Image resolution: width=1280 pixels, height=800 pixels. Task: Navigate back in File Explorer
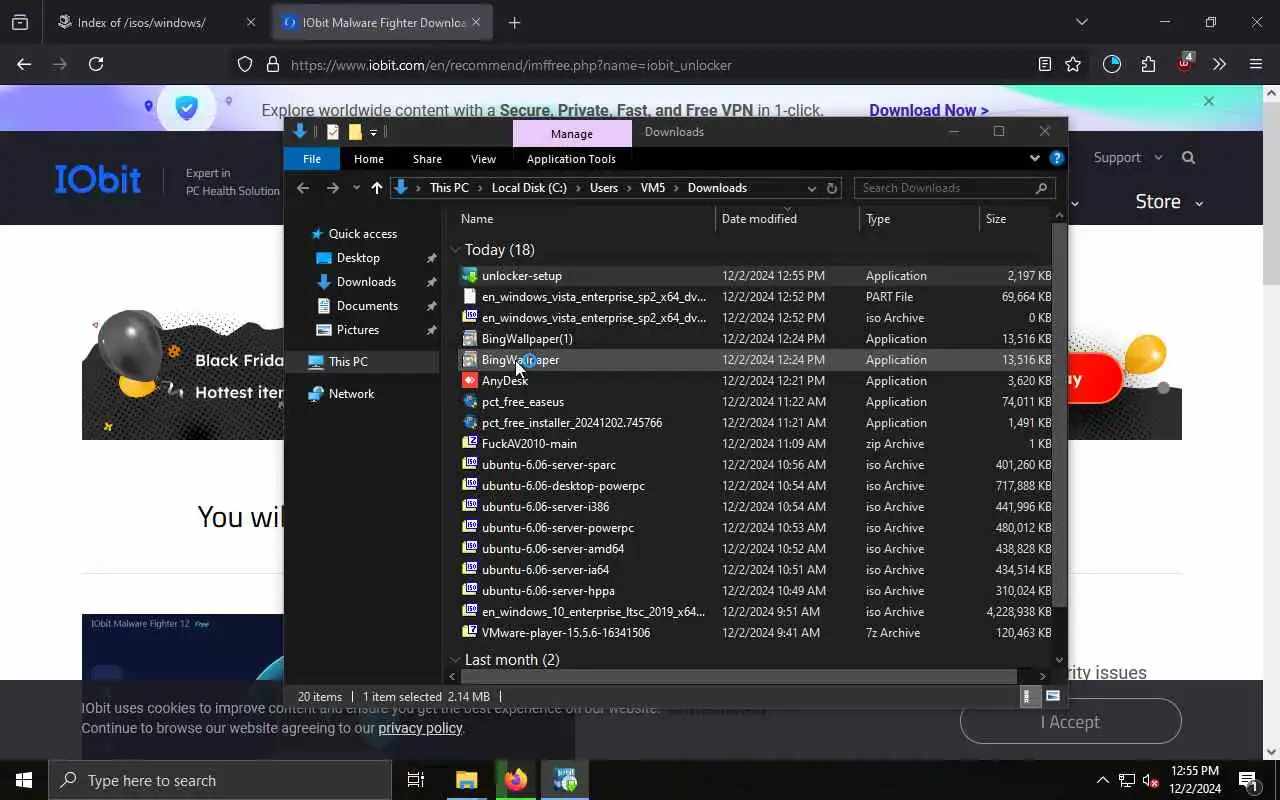(303, 188)
